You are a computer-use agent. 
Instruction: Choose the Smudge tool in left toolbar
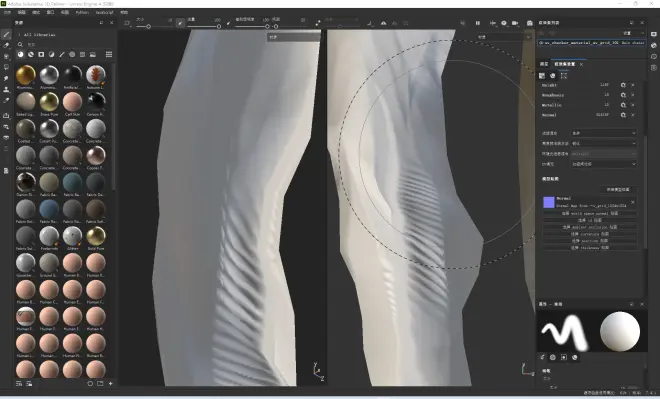click(x=6, y=78)
